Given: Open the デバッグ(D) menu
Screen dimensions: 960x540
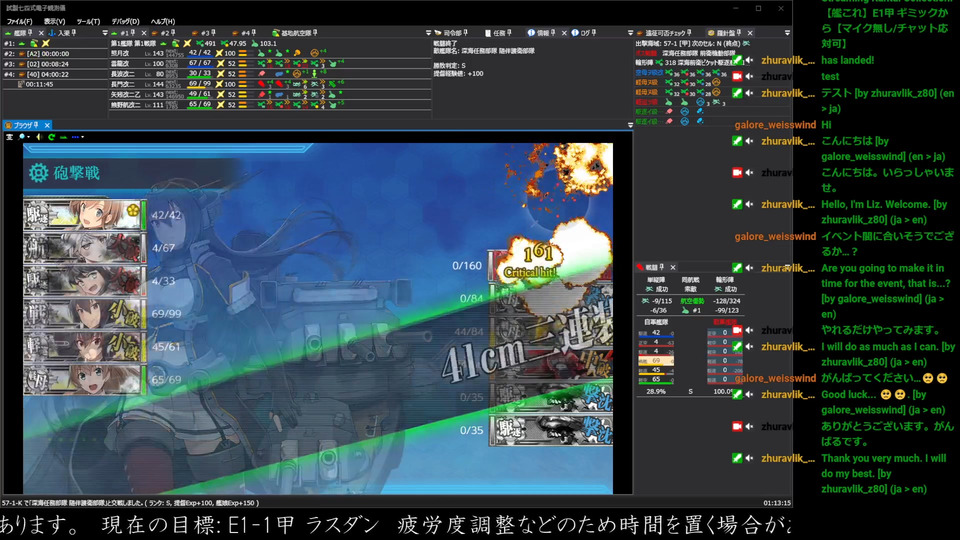Looking at the screenshot, I should point(125,21).
